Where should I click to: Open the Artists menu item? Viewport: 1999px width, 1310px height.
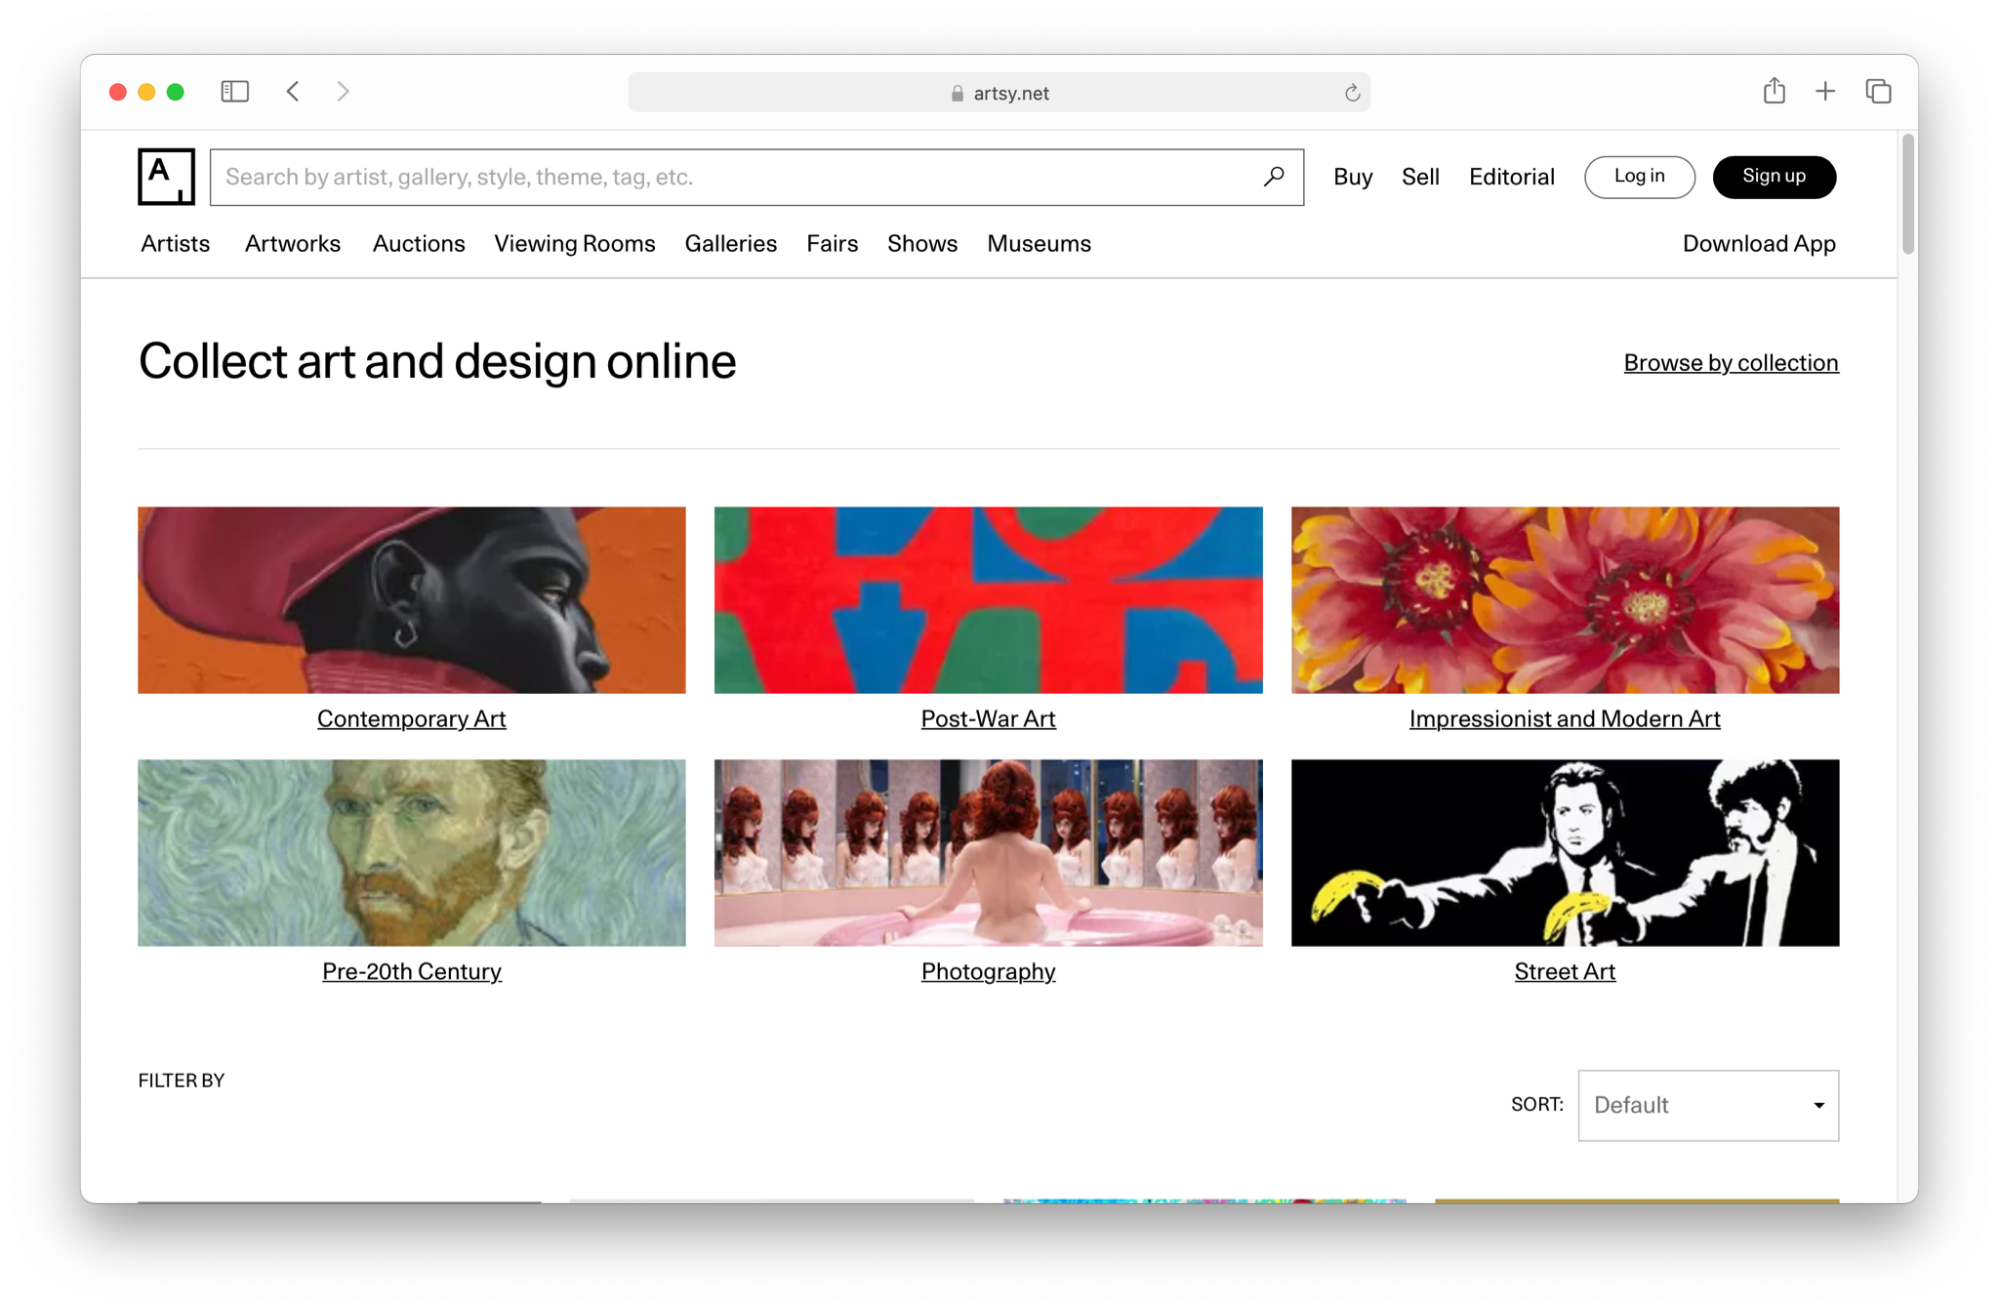point(175,244)
